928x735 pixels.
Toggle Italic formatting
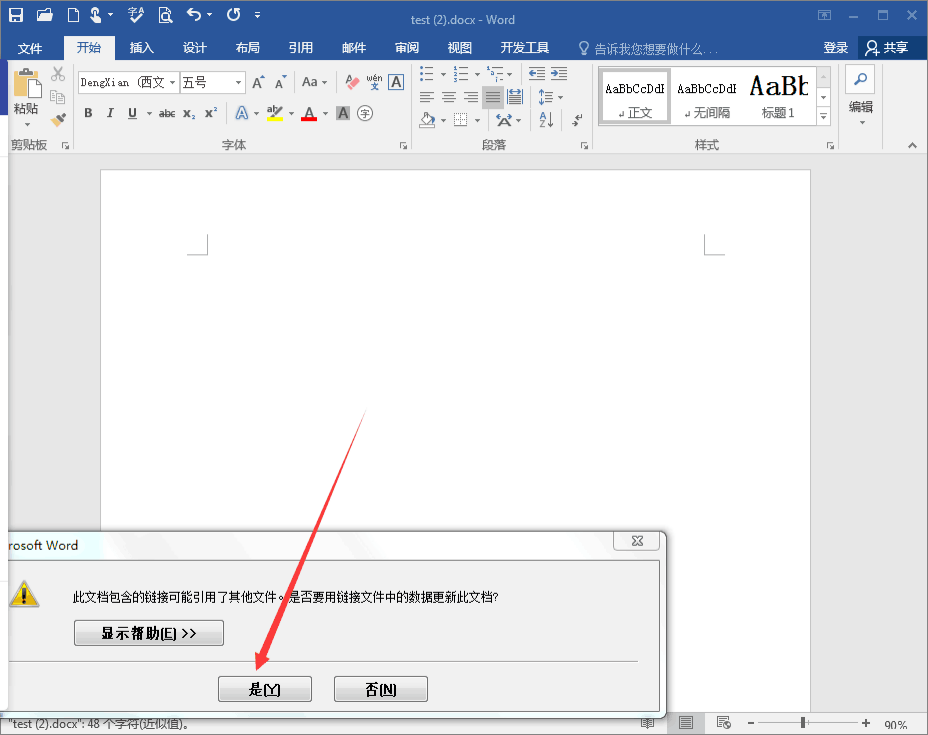tap(110, 113)
